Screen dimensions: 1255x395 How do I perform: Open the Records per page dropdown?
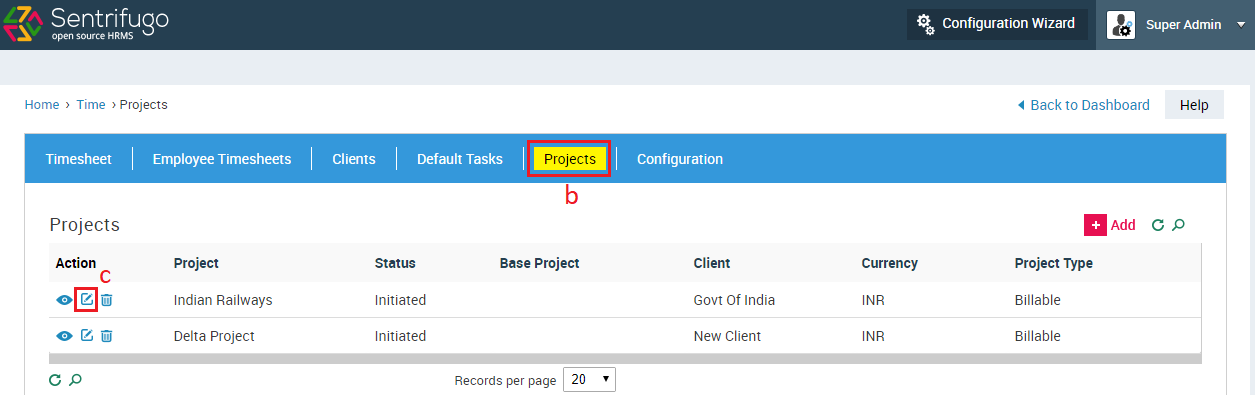tap(590, 380)
